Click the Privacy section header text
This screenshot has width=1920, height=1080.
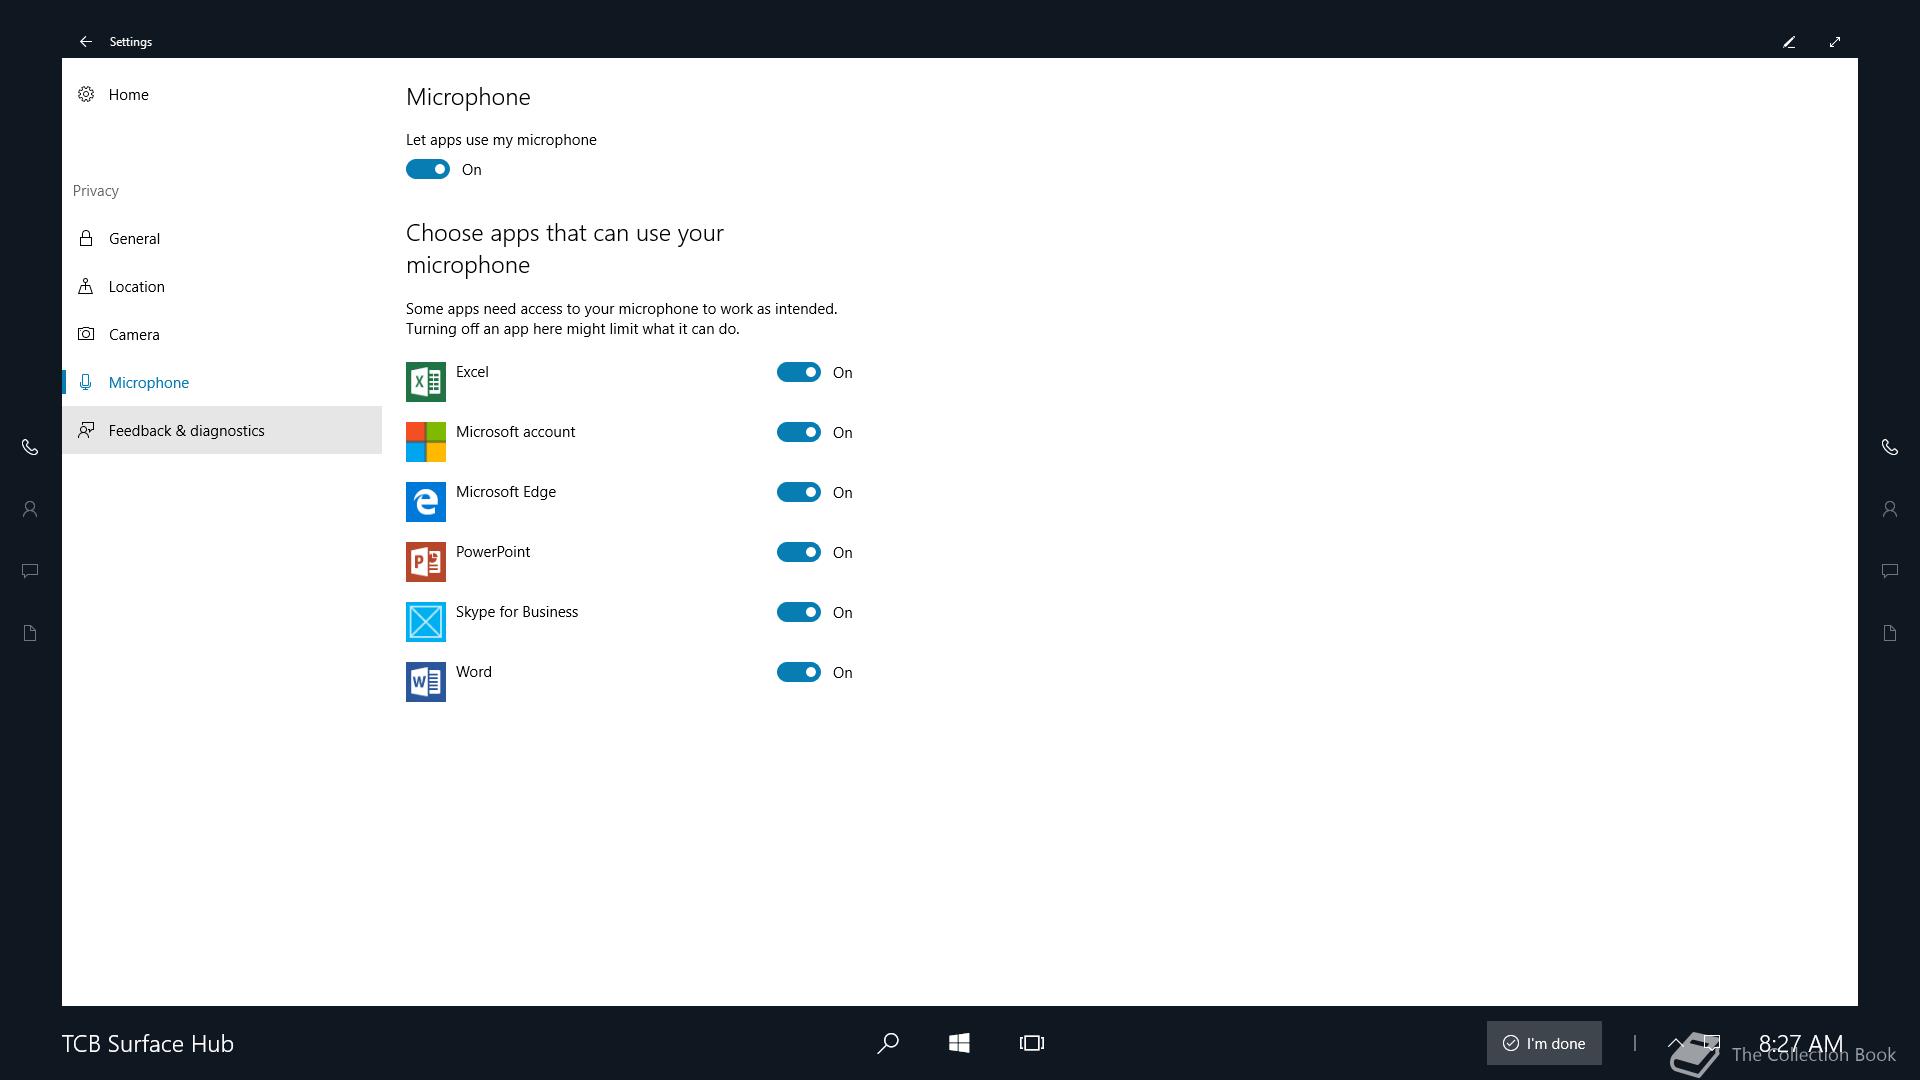pos(96,191)
